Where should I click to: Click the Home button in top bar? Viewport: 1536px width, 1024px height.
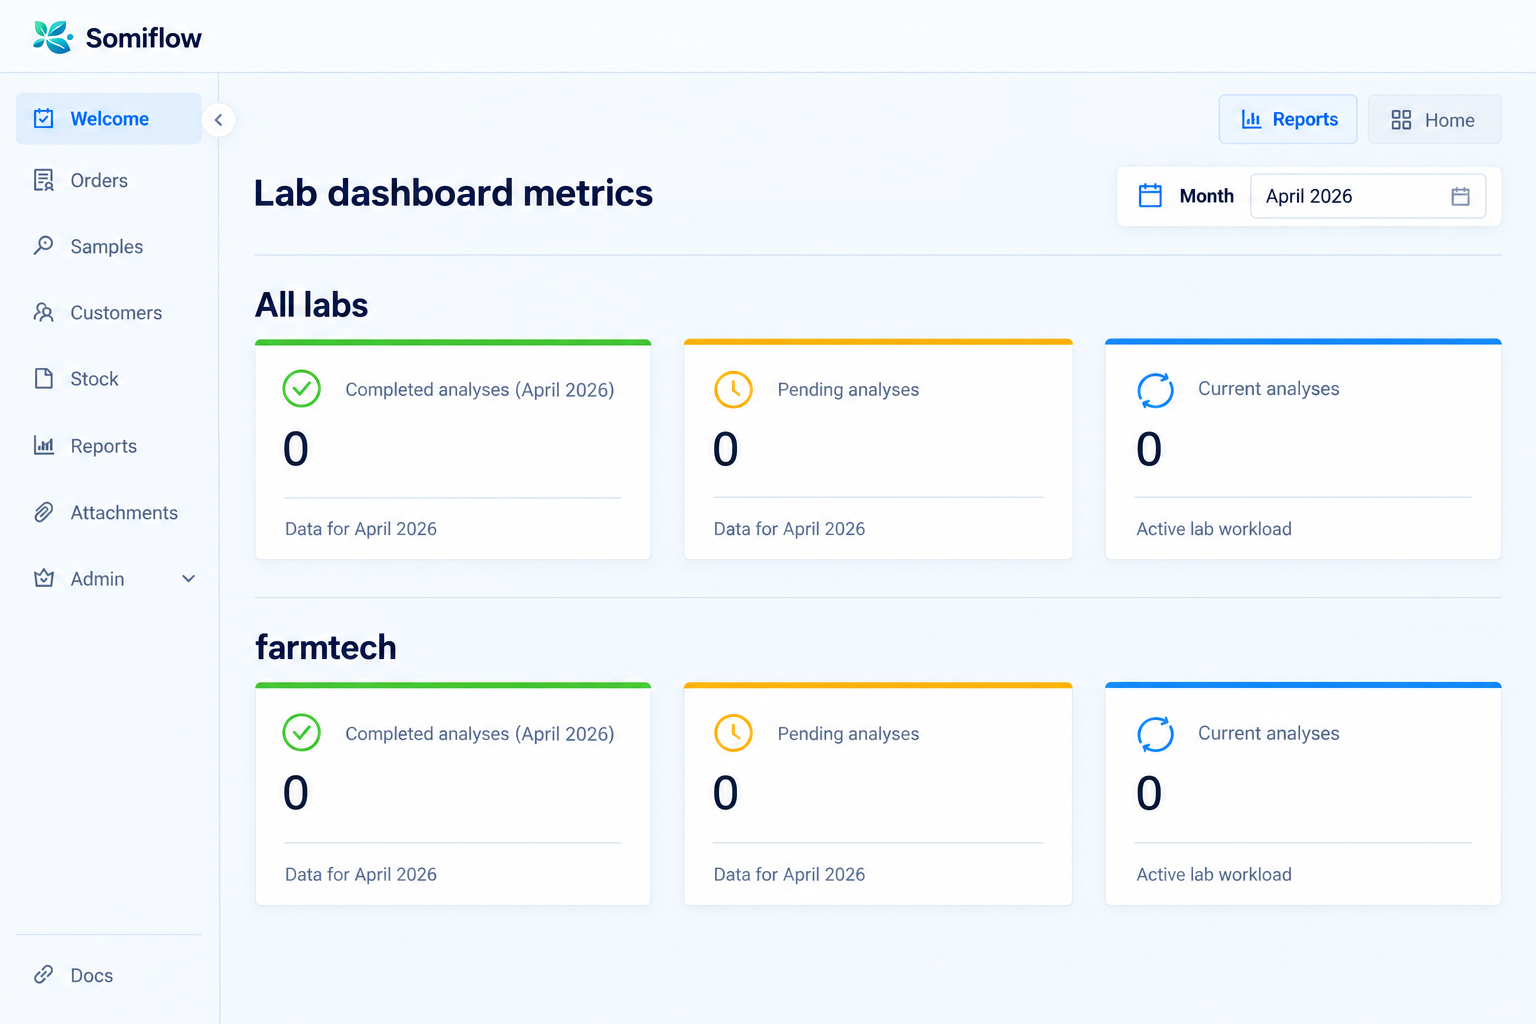1434,119
